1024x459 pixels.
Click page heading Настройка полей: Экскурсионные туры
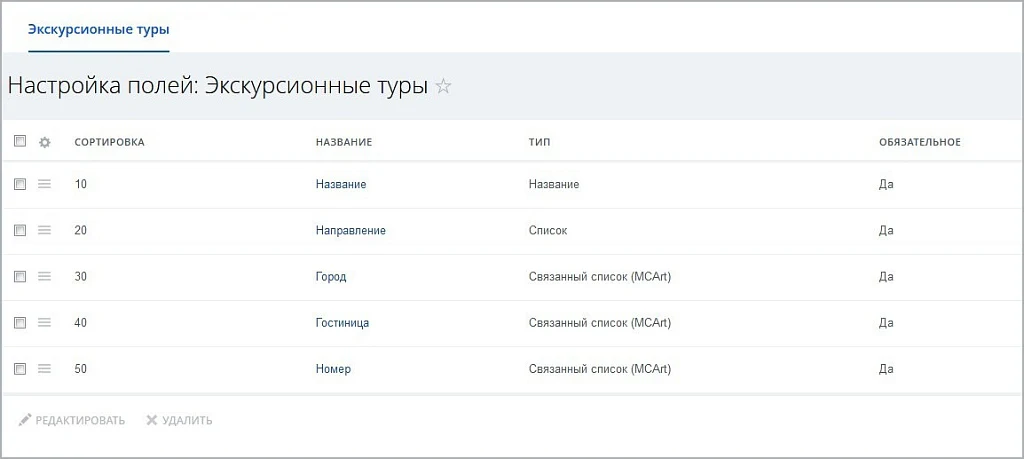[x=218, y=87]
